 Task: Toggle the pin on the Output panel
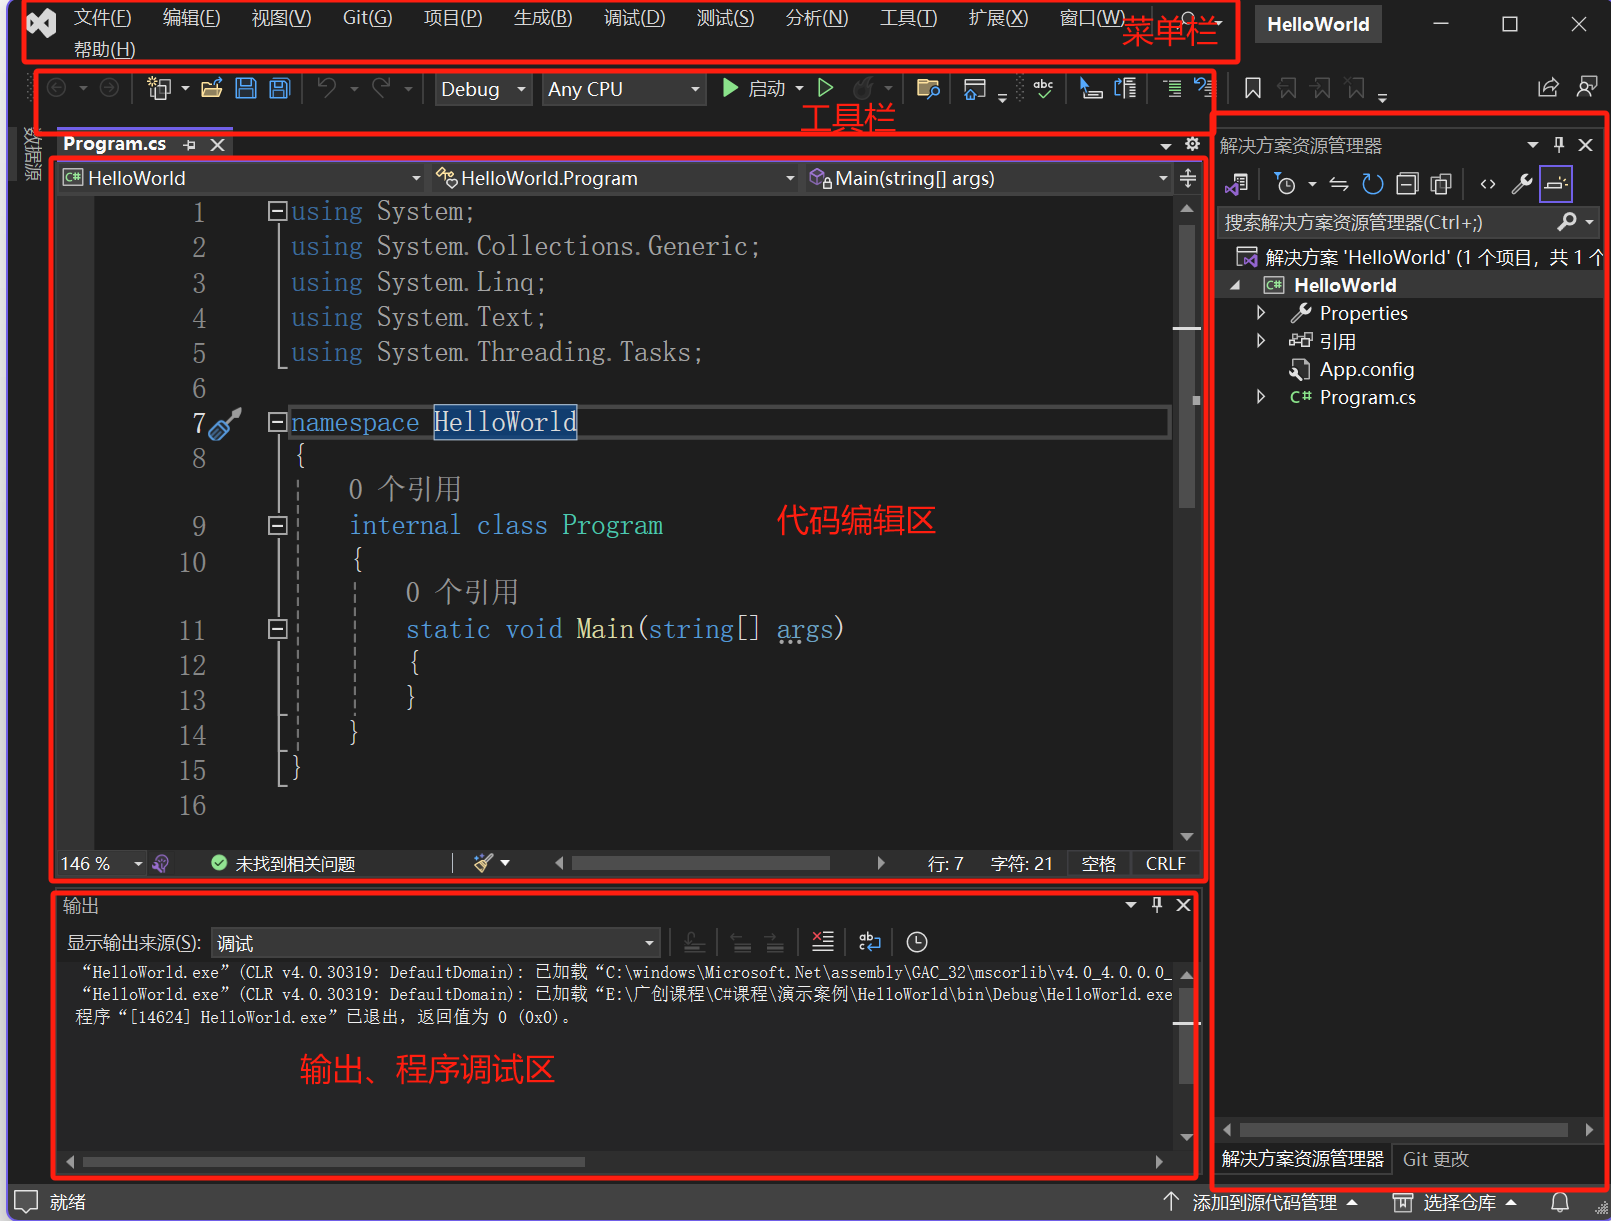(1157, 905)
